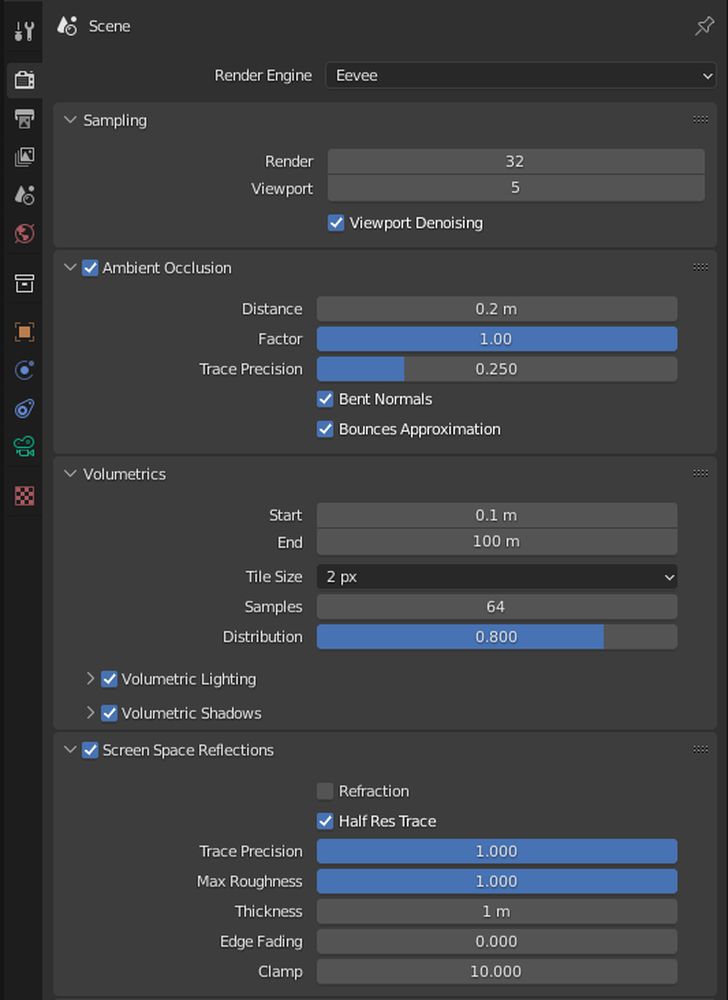
Task: Disable Viewport Denoising
Action: 335,223
